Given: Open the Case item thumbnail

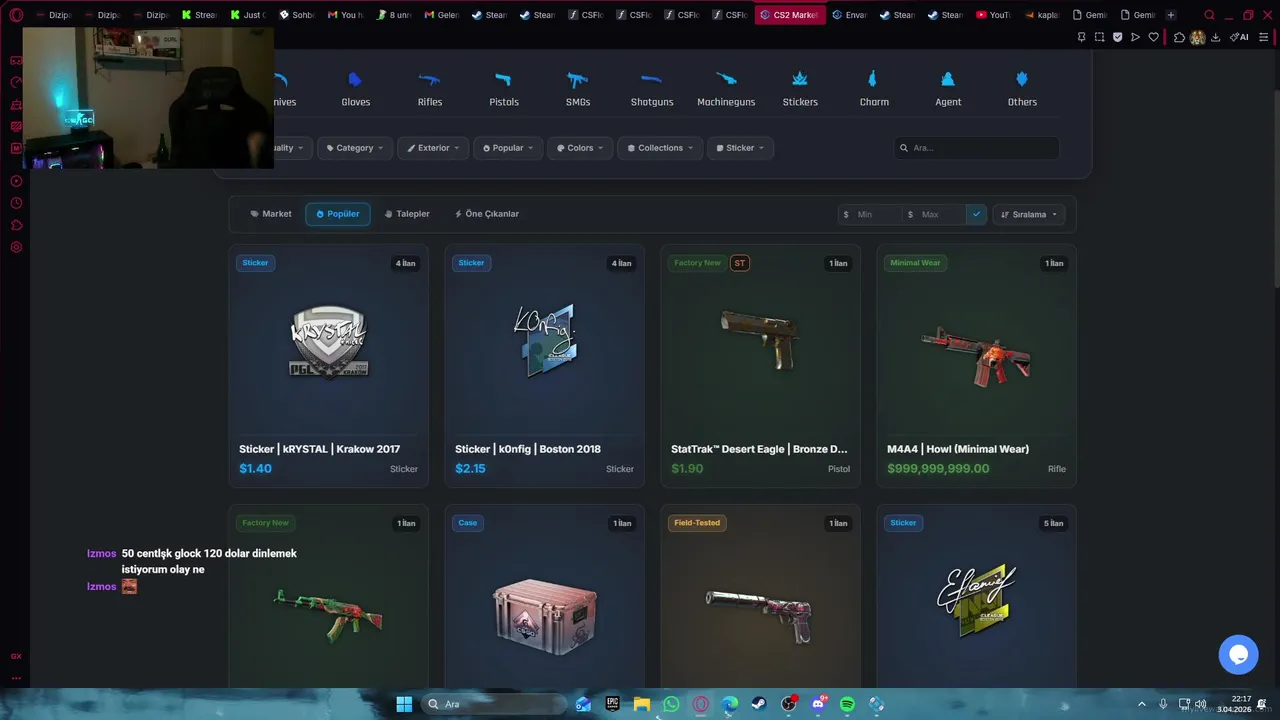Looking at the screenshot, I should click(x=545, y=616).
